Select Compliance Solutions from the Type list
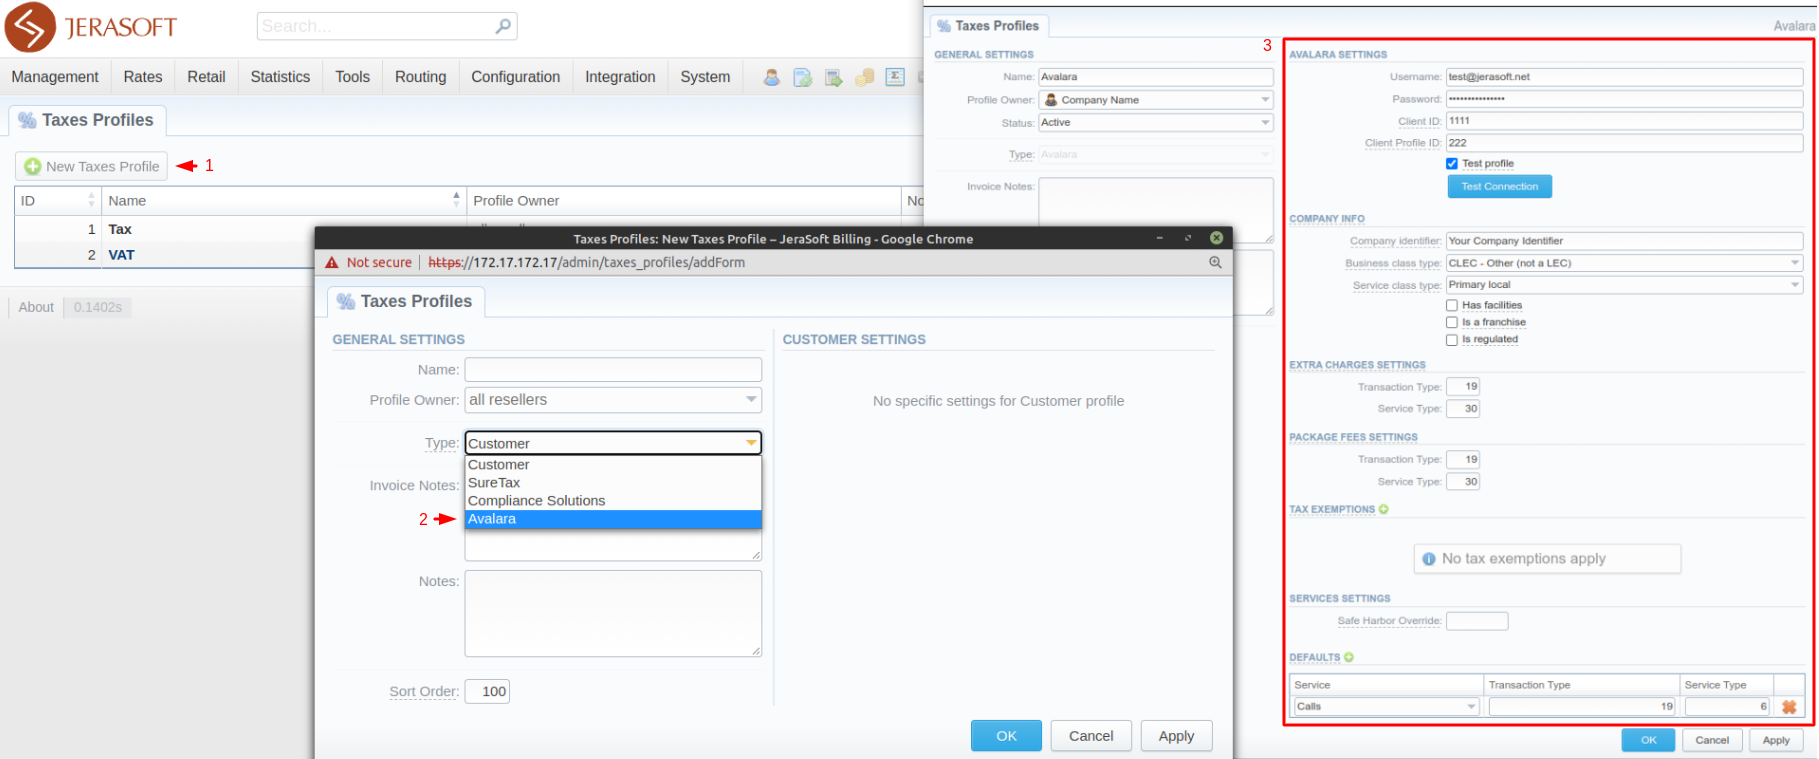 tap(613, 501)
